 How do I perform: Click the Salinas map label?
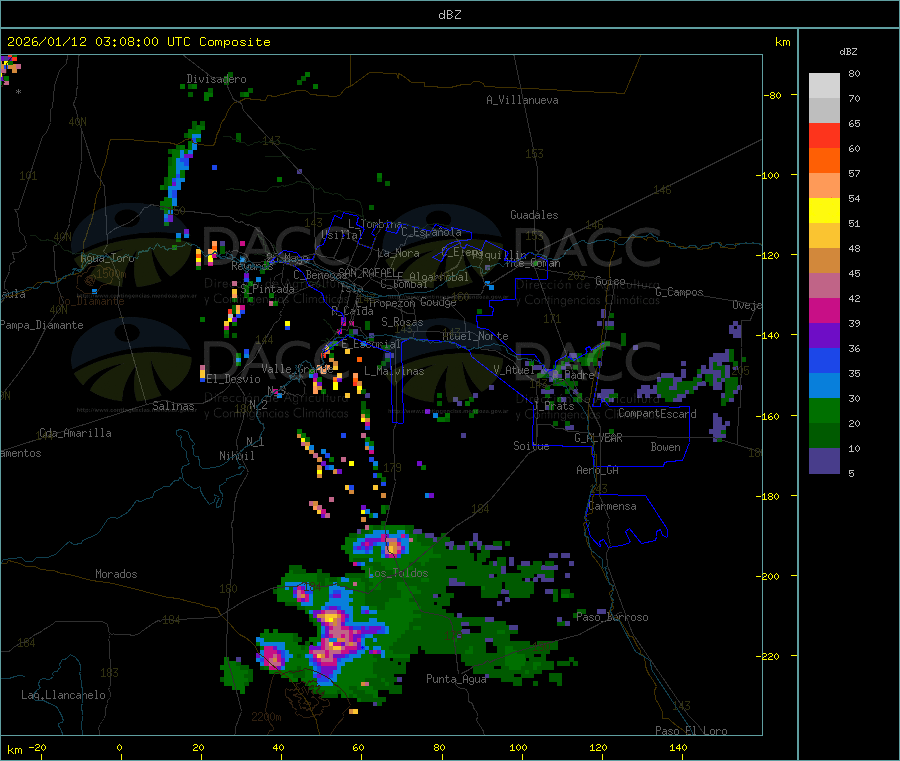(173, 406)
